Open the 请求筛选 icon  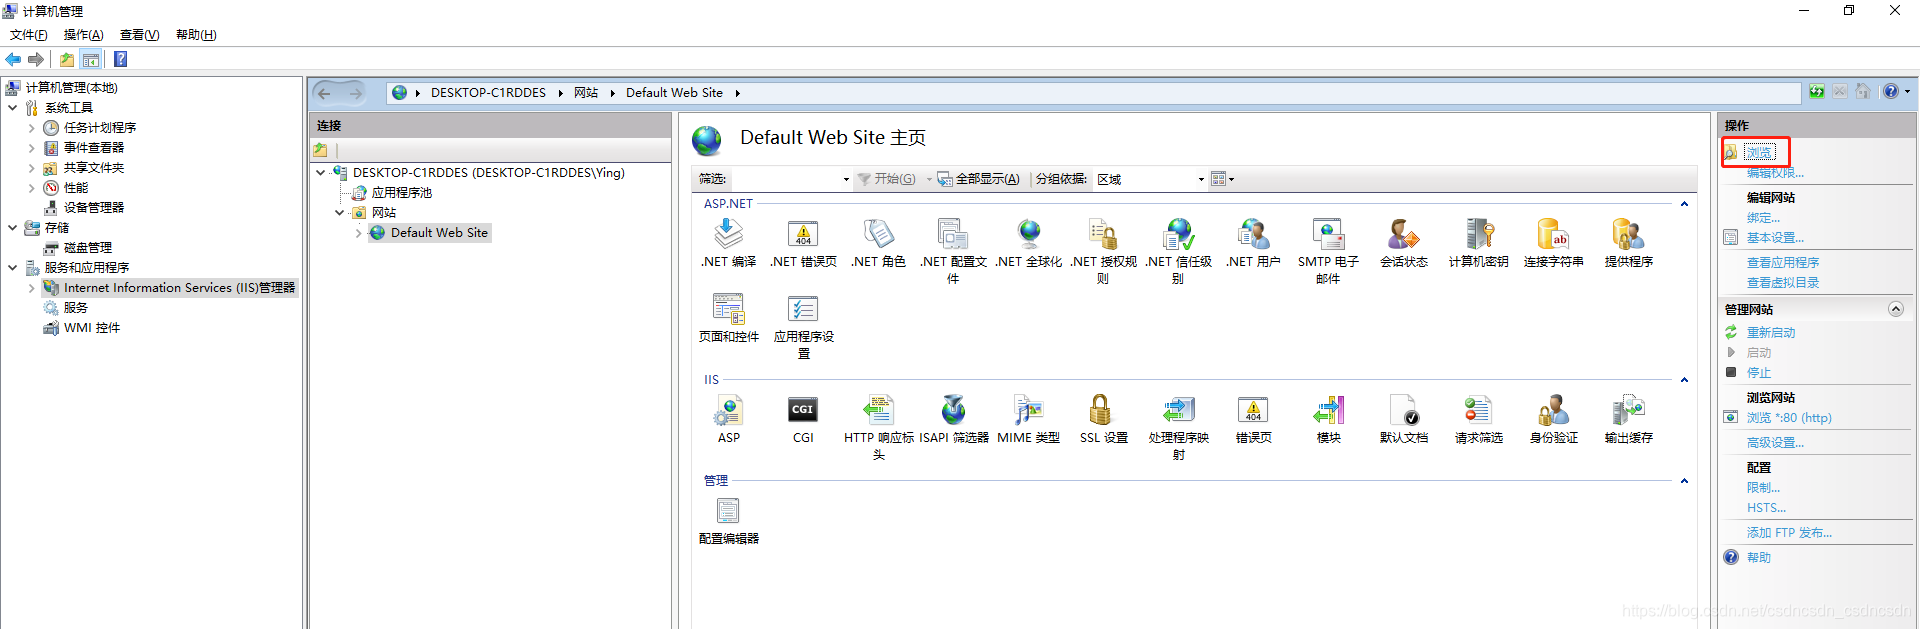coord(1478,410)
